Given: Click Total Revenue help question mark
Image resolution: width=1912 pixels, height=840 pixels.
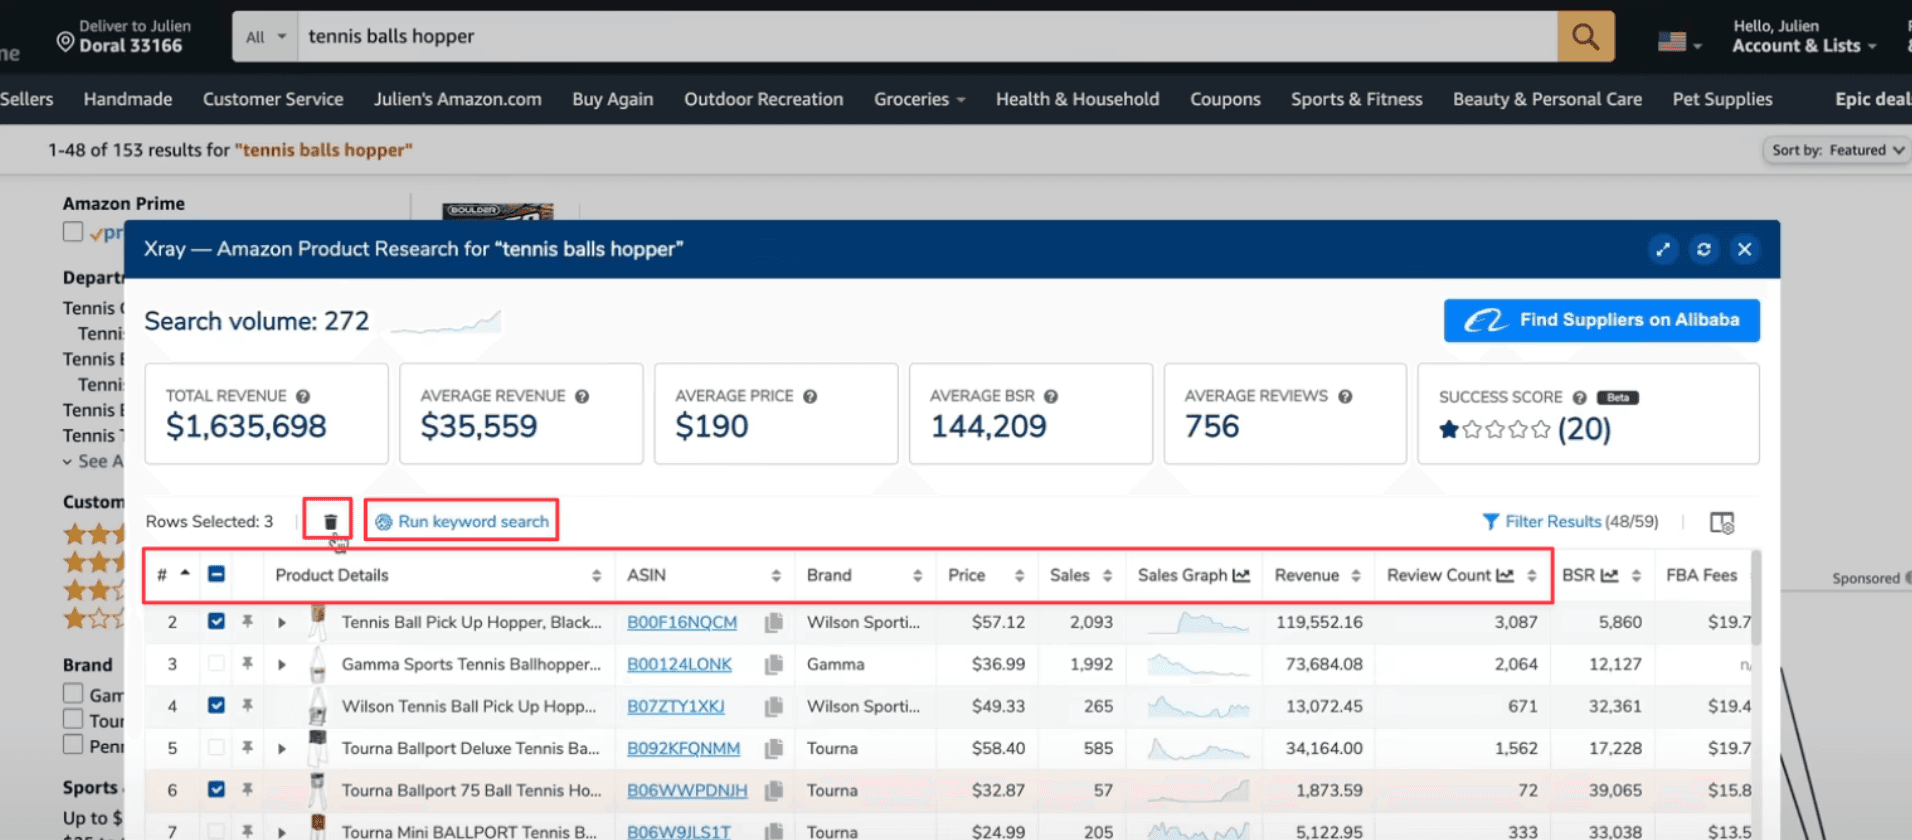Looking at the screenshot, I should 303,397.
